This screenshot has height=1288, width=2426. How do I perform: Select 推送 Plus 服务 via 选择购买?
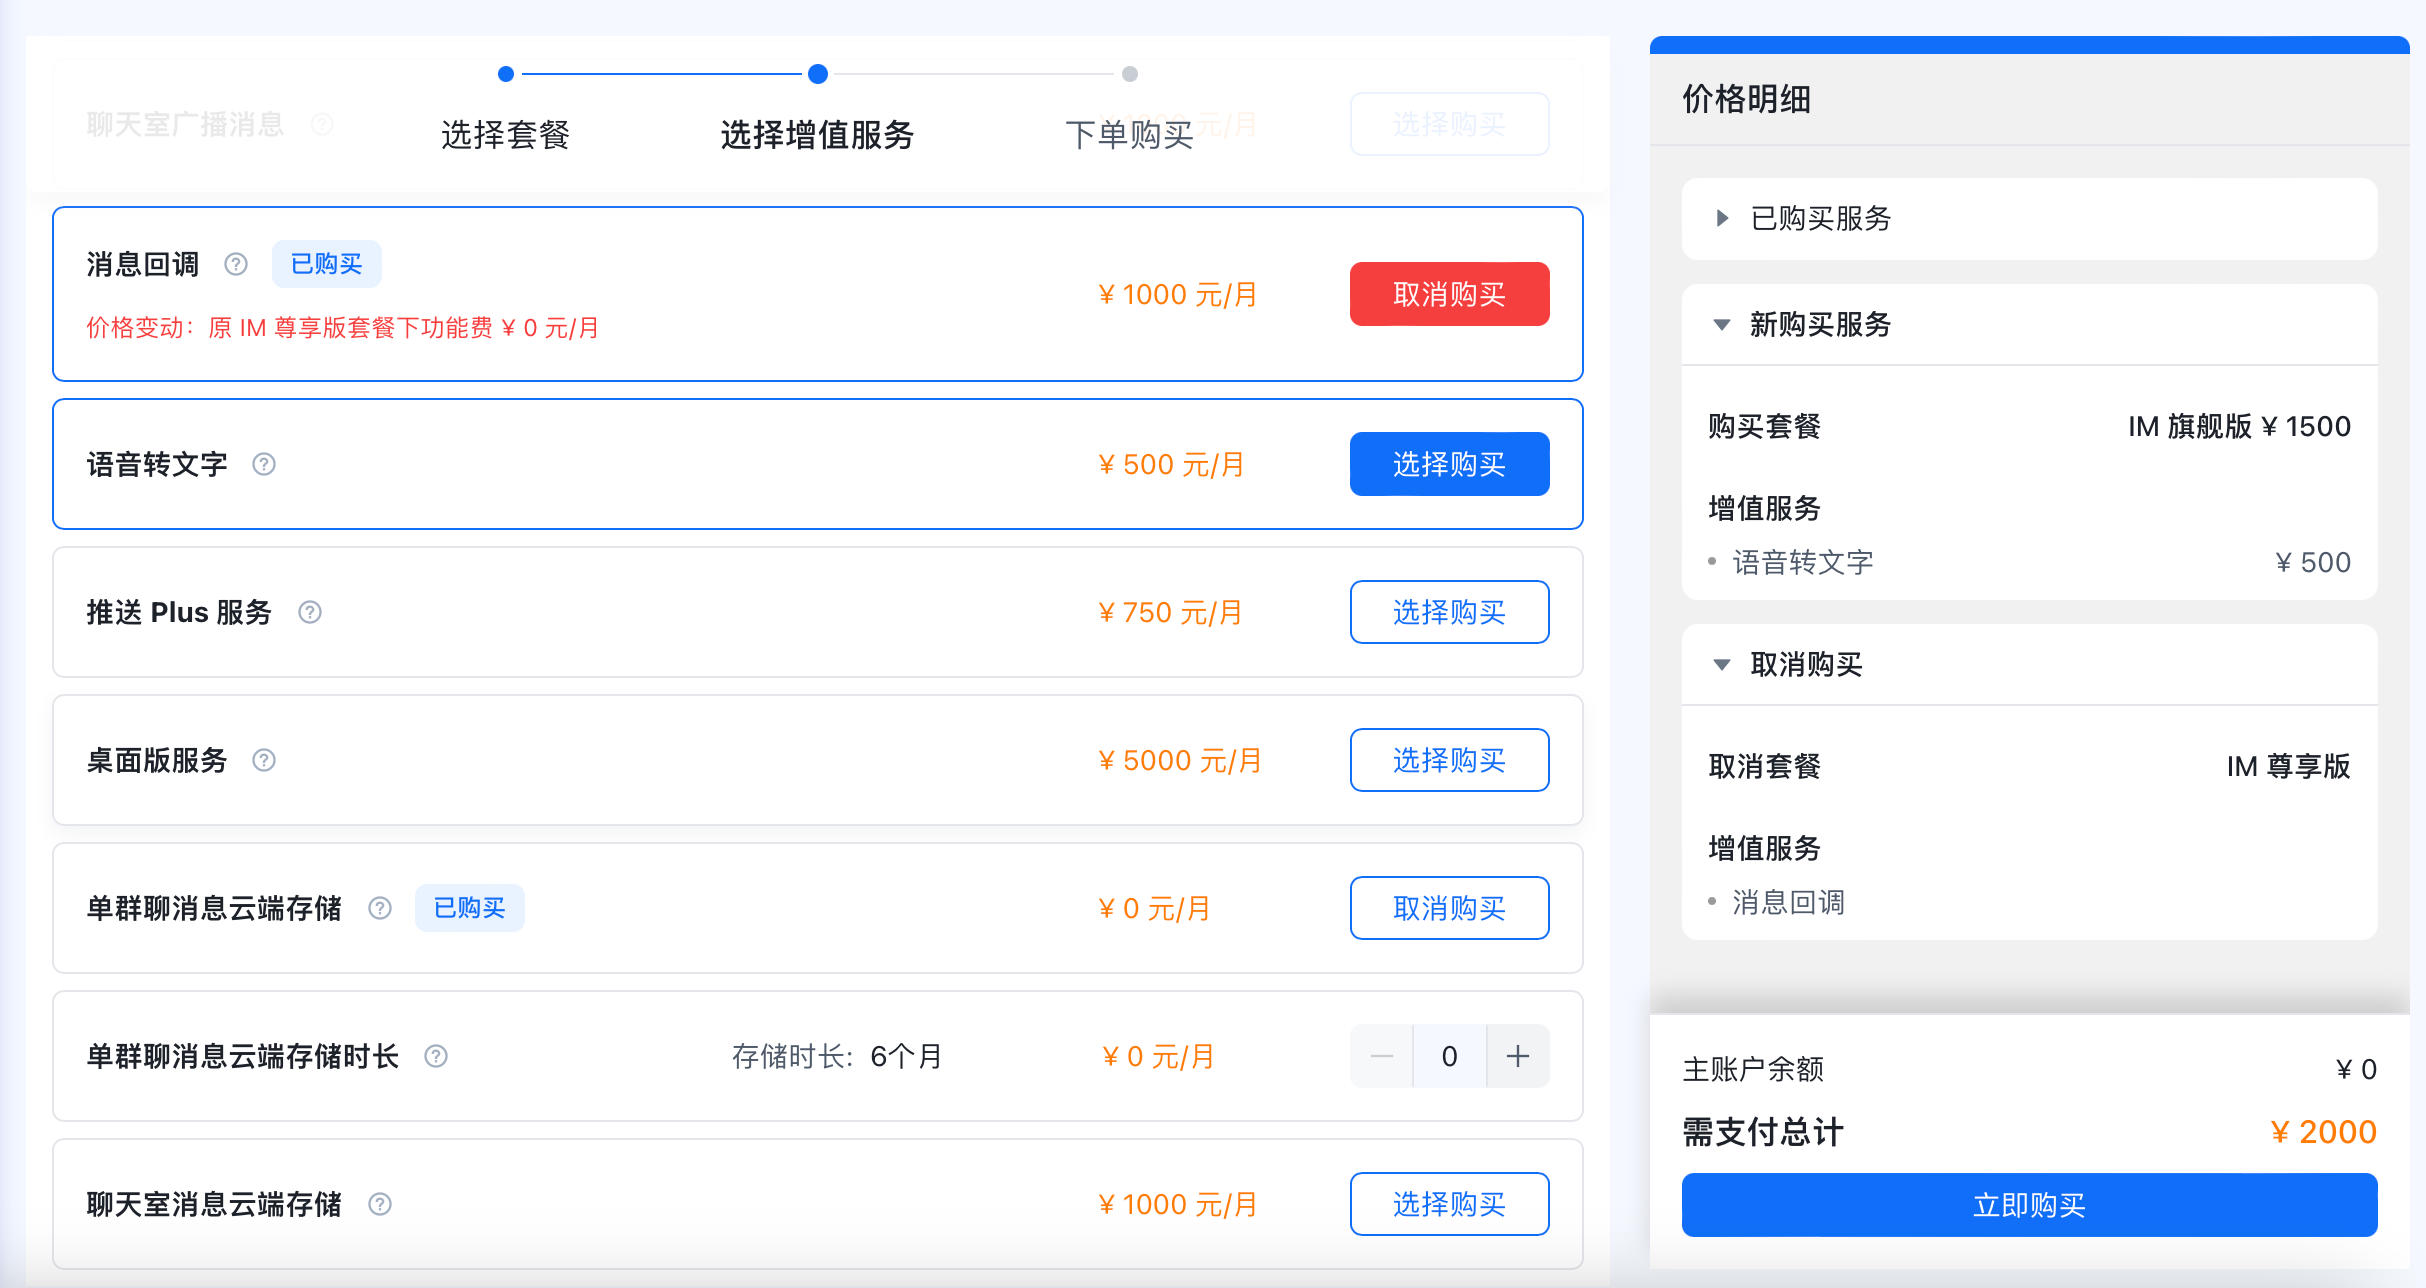click(1449, 612)
